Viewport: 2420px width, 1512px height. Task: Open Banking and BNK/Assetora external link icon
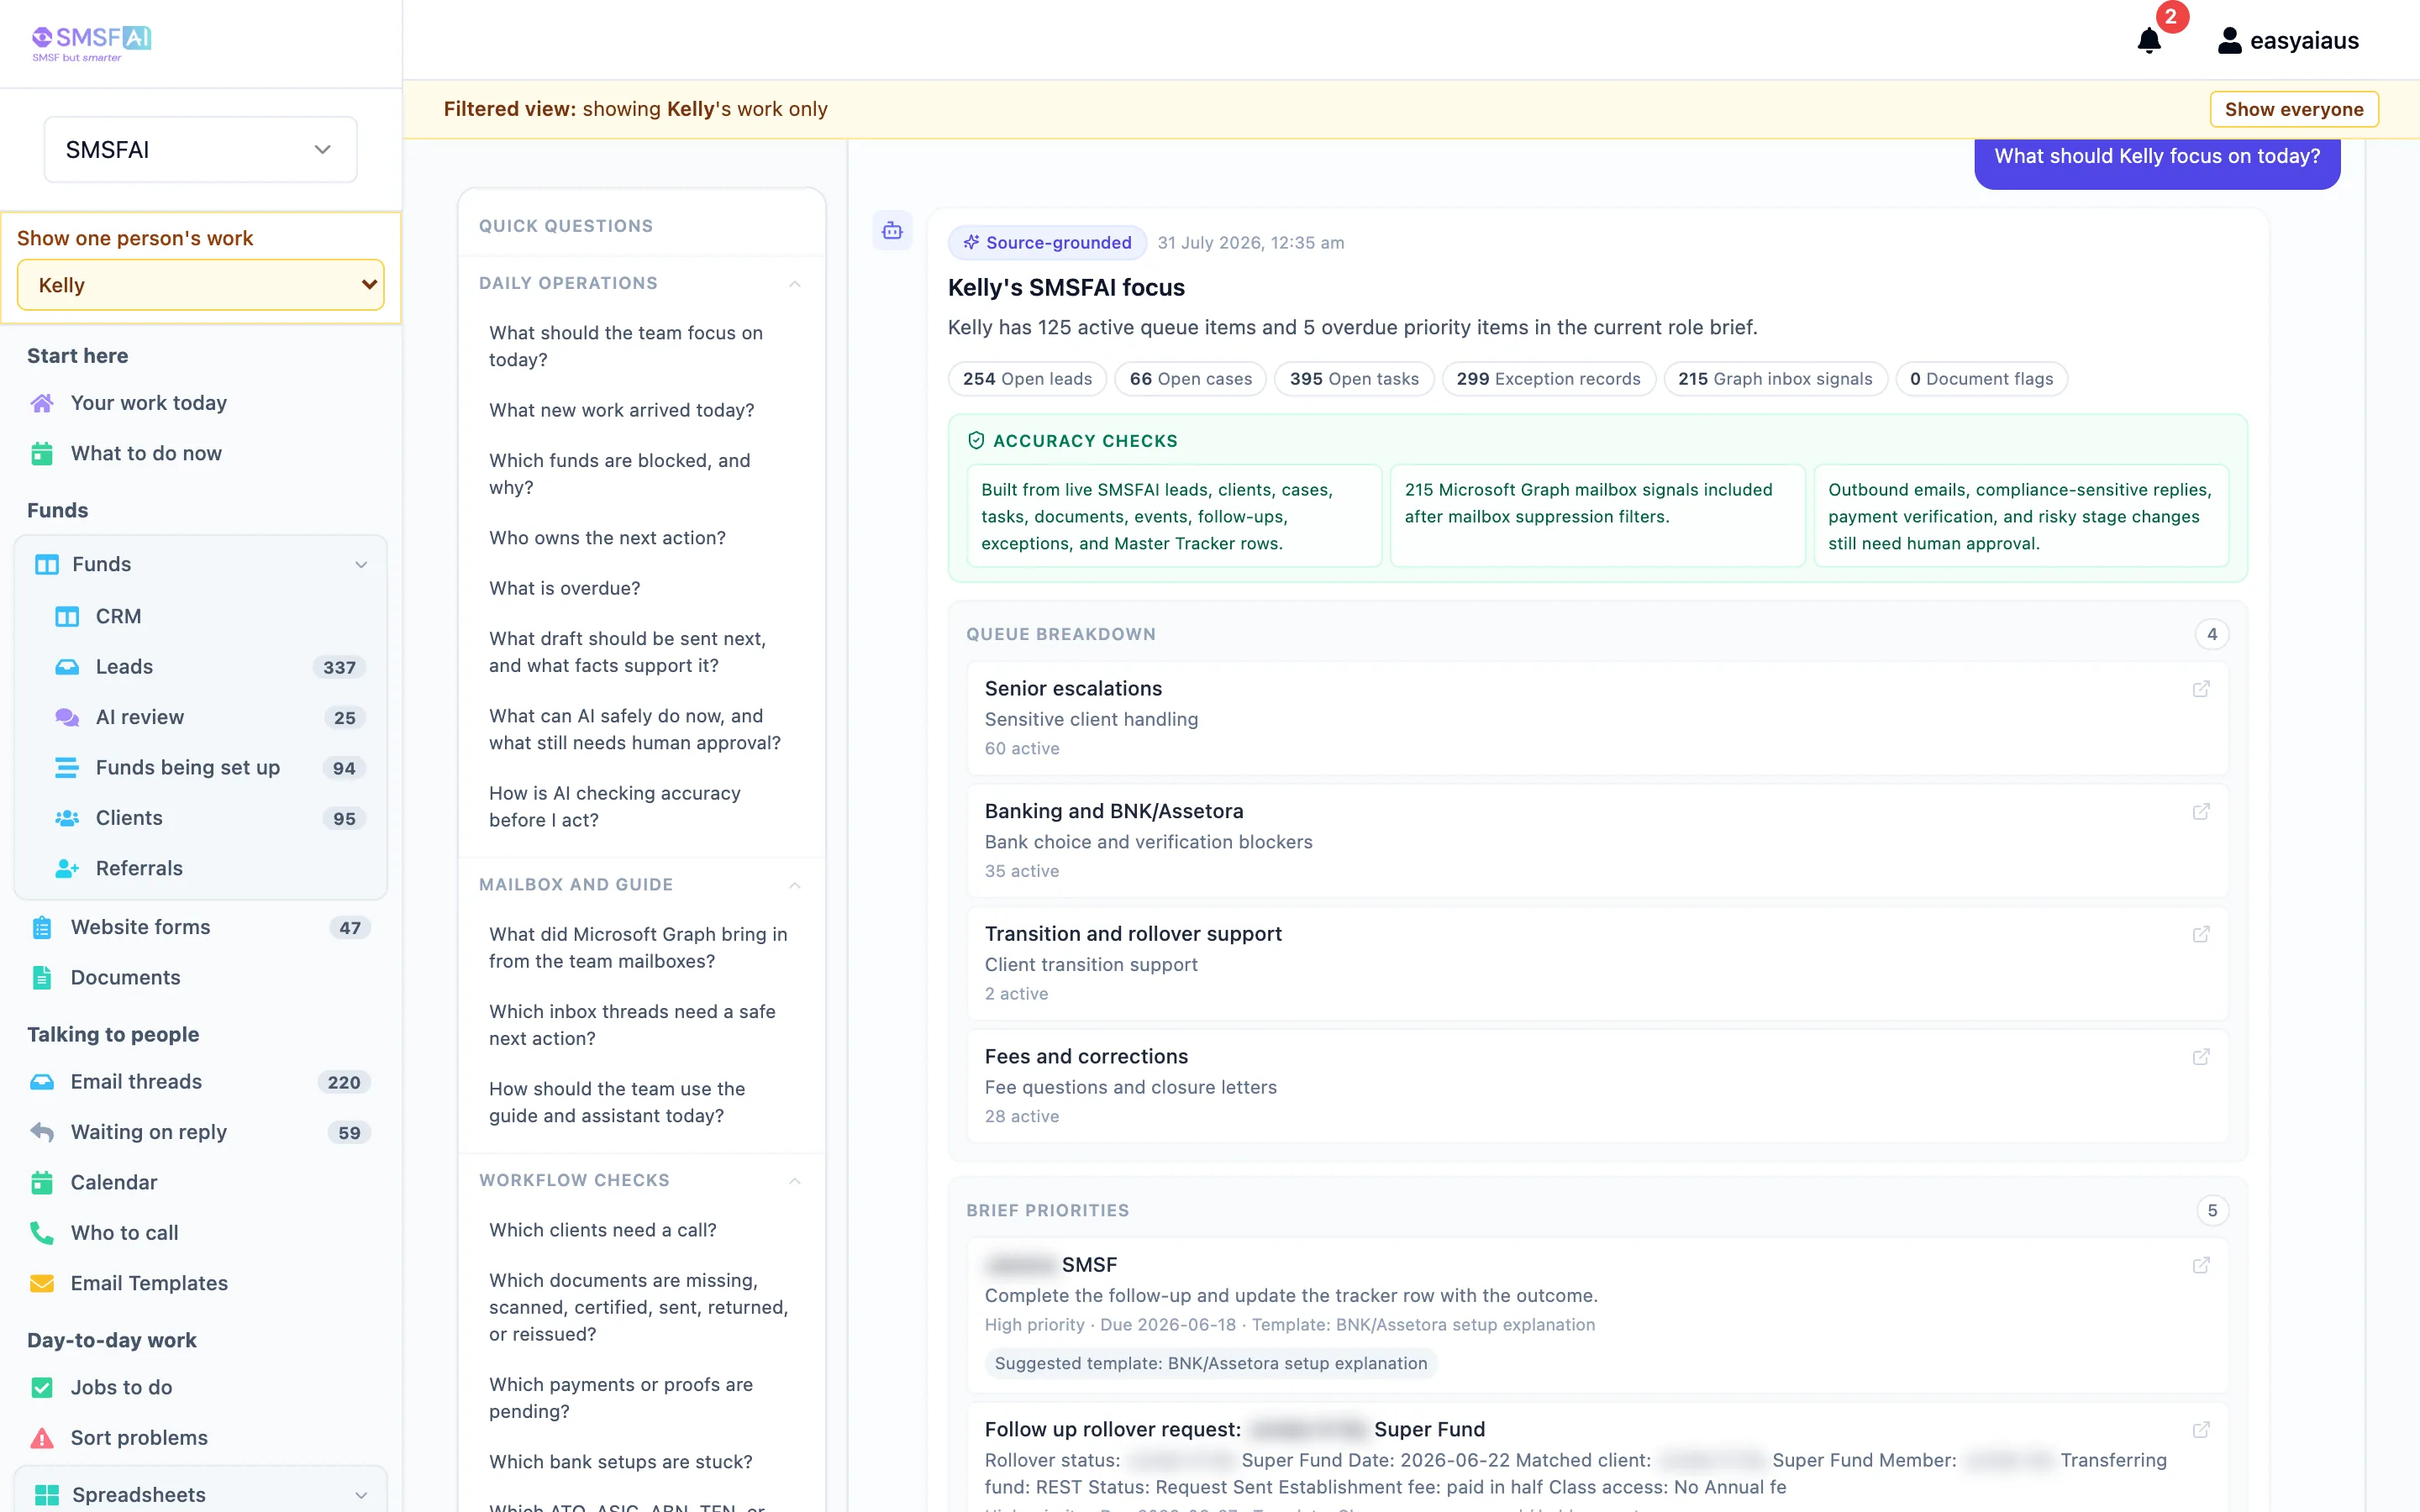click(2201, 812)
